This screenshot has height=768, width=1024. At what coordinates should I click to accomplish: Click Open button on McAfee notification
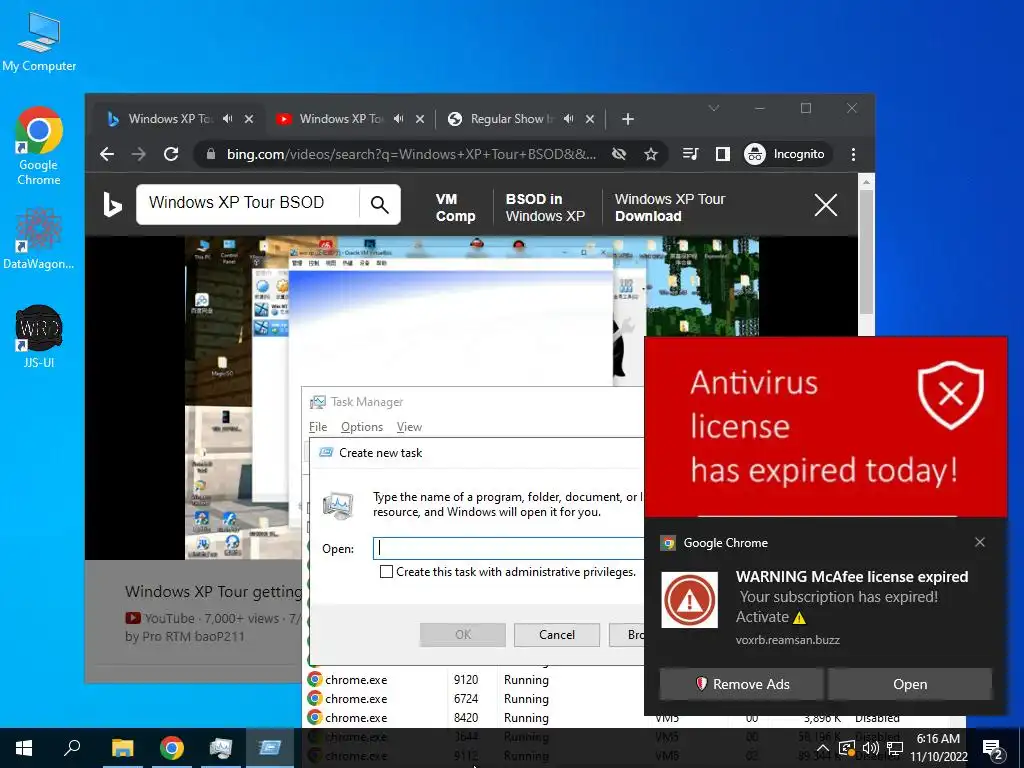click(x=910, y=684)
